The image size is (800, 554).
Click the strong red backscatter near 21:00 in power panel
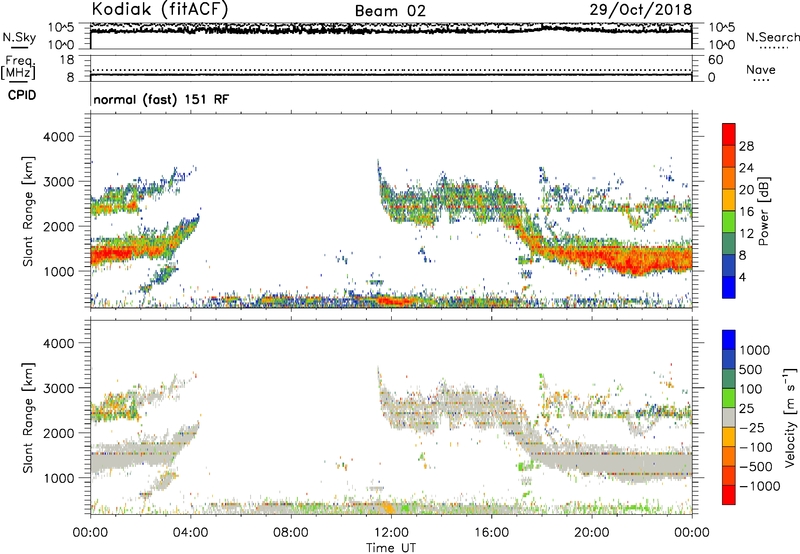633,260
